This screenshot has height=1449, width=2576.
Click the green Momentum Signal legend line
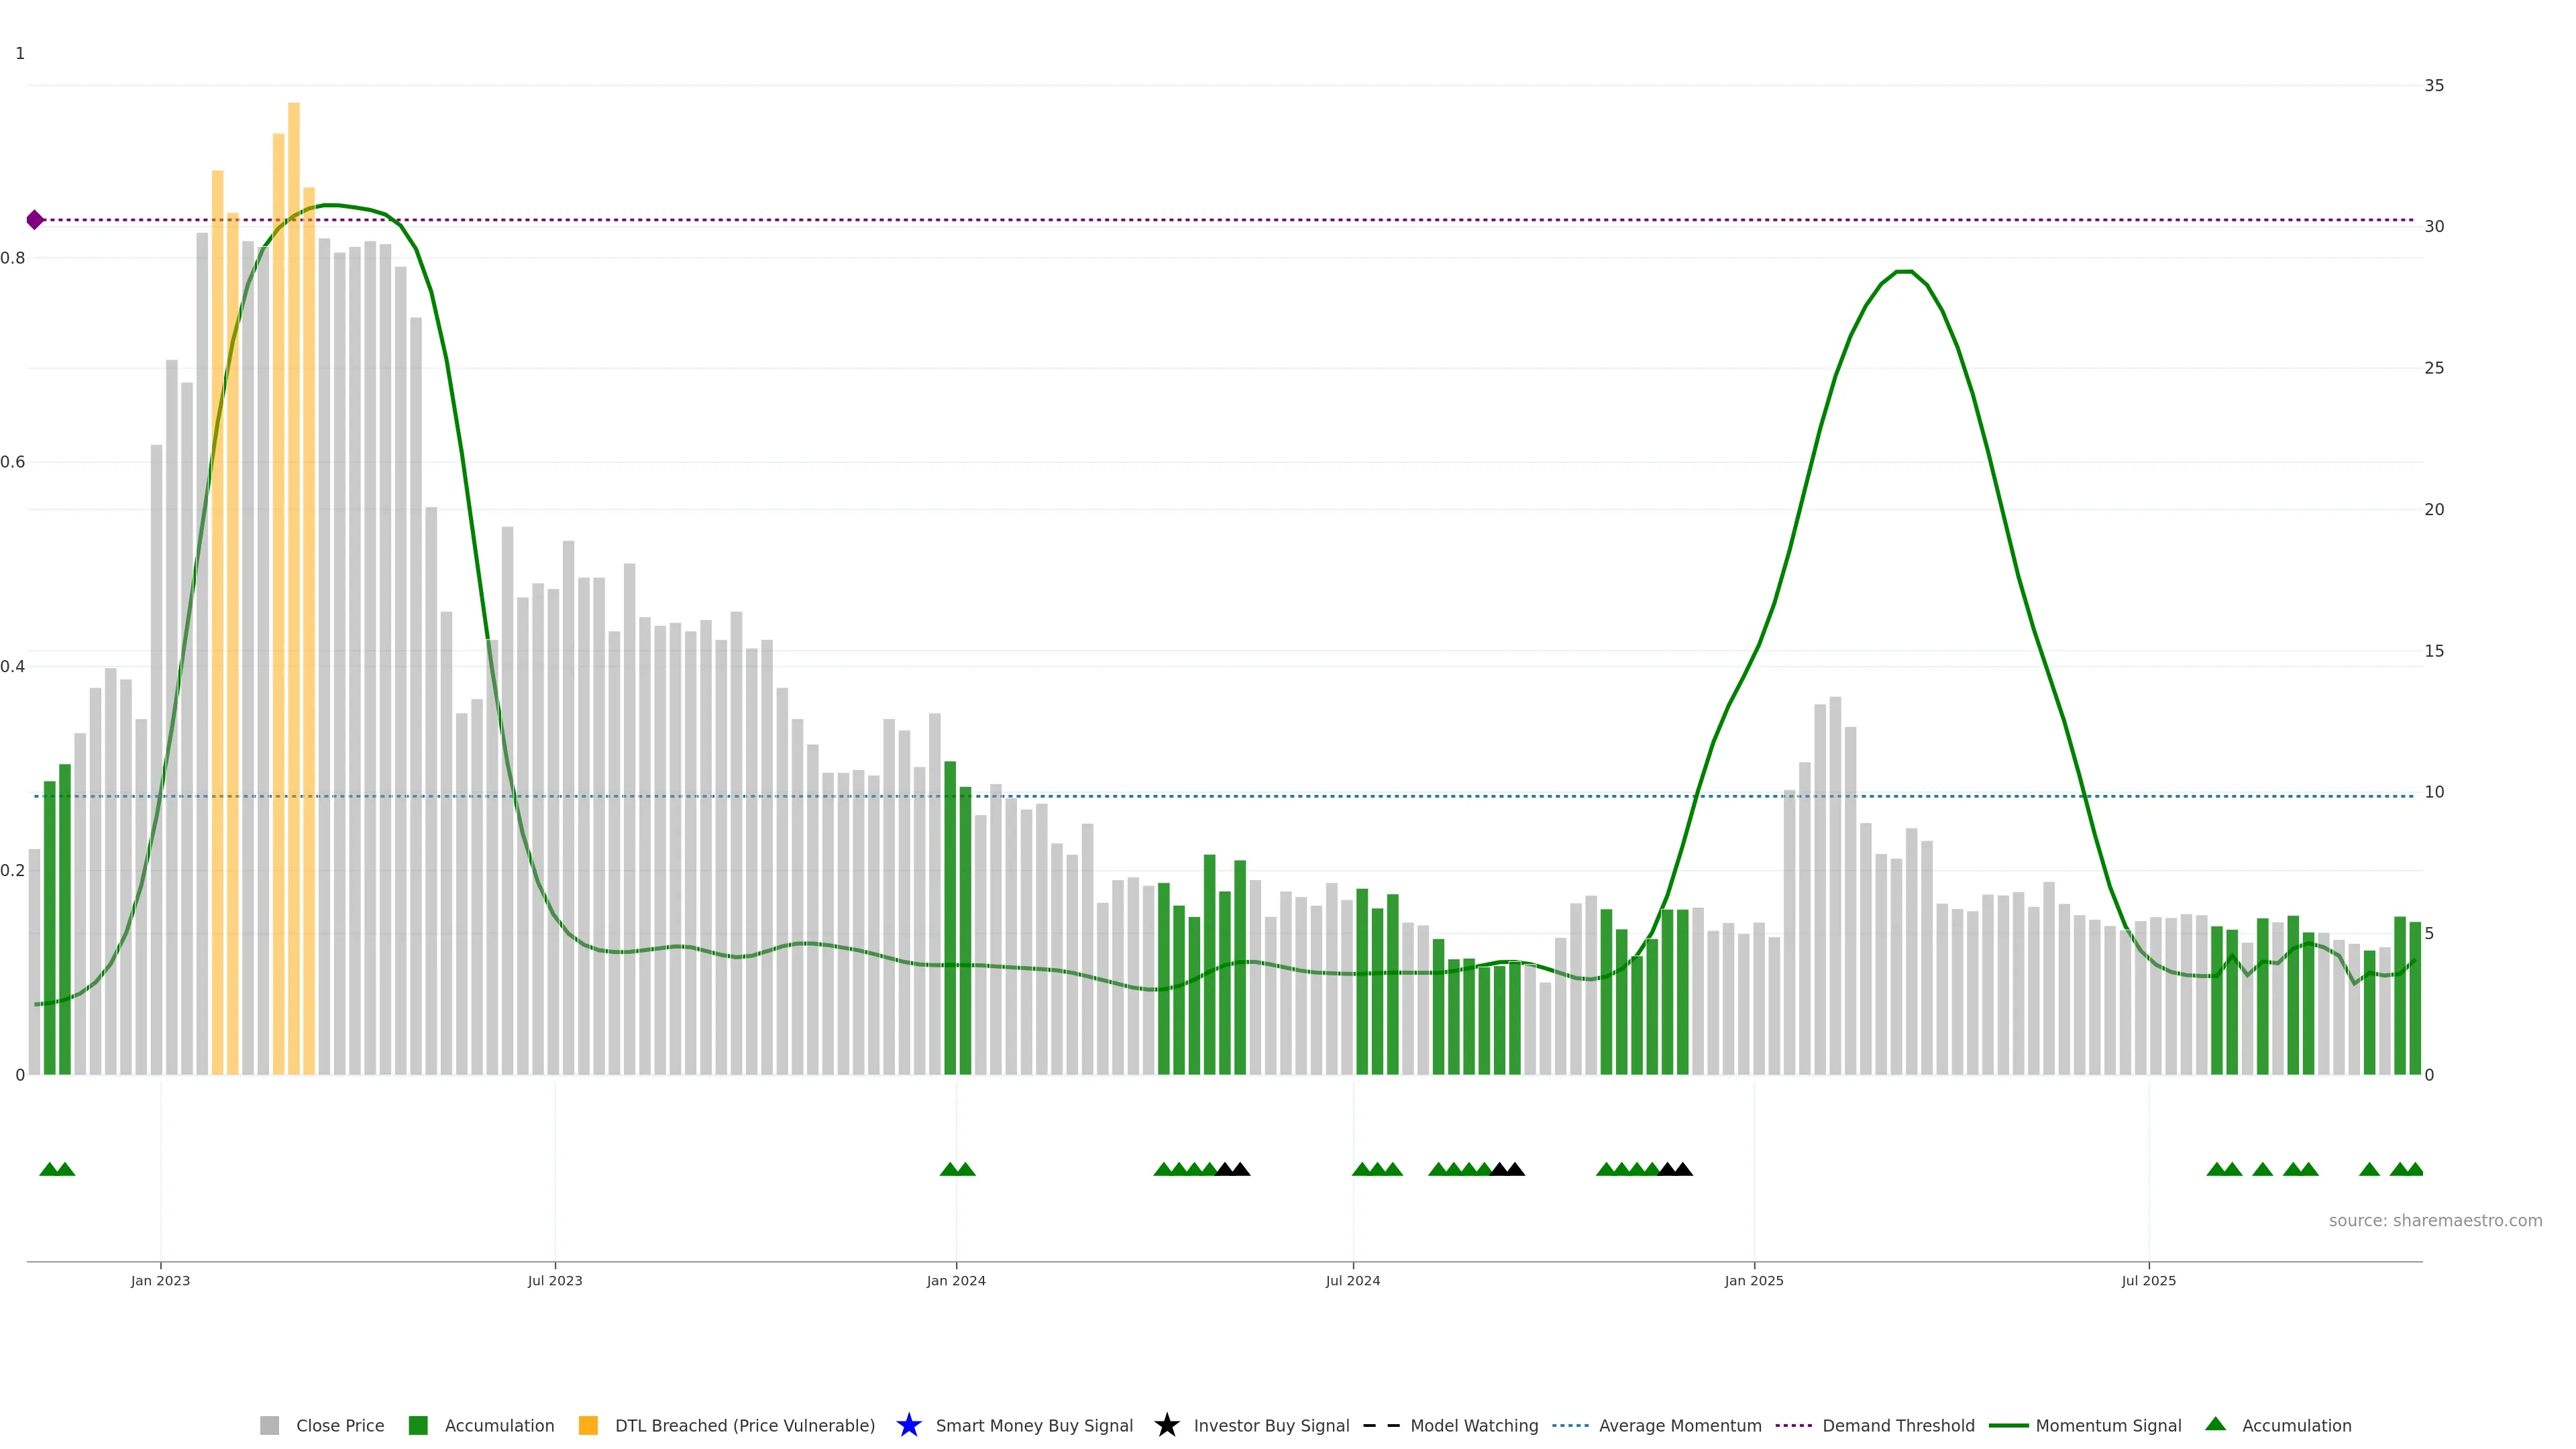tap(2008, 1425)
